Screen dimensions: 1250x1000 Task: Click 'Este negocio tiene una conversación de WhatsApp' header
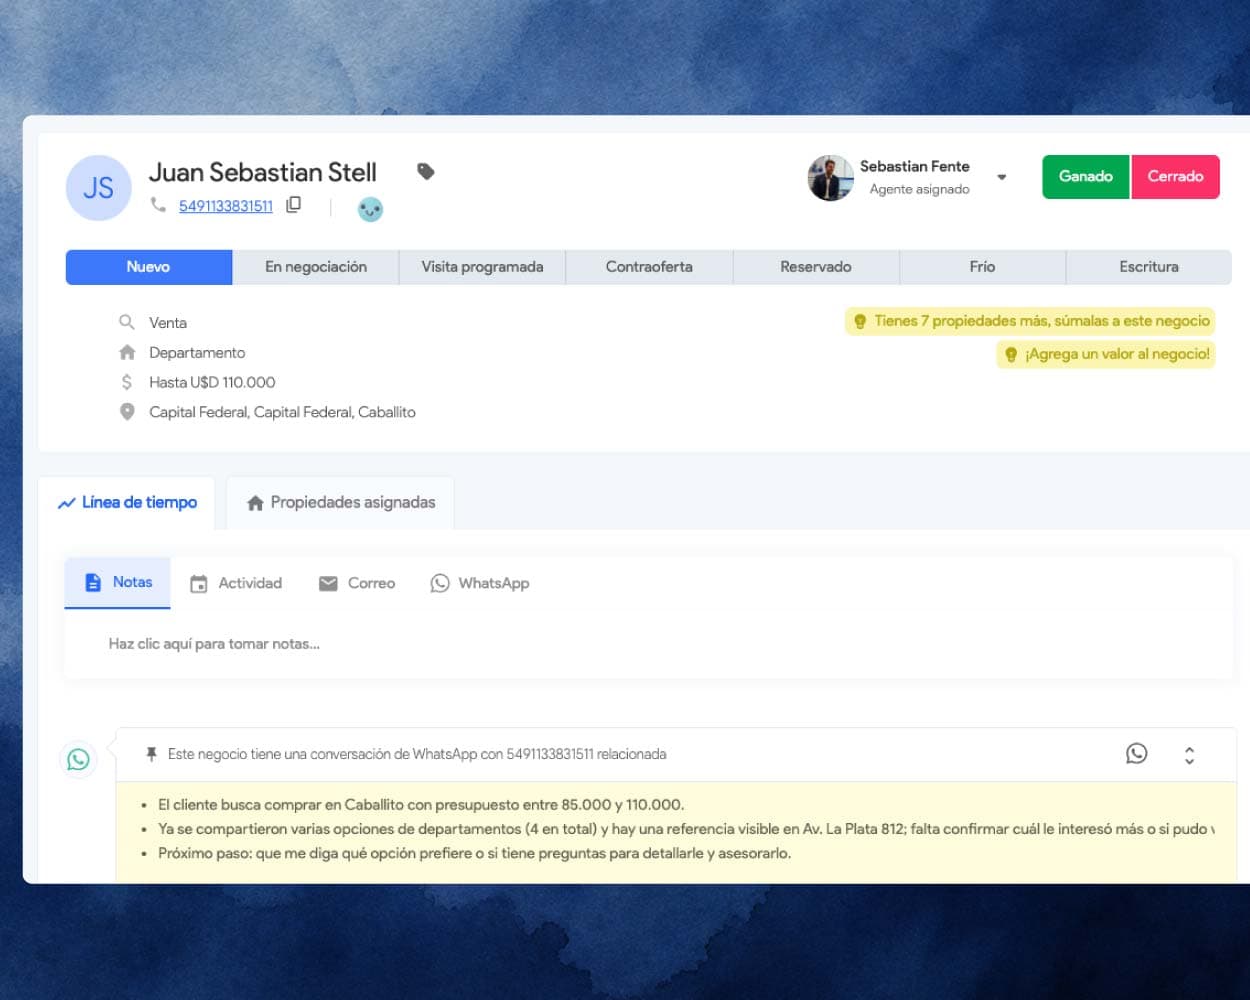[417, 754]
